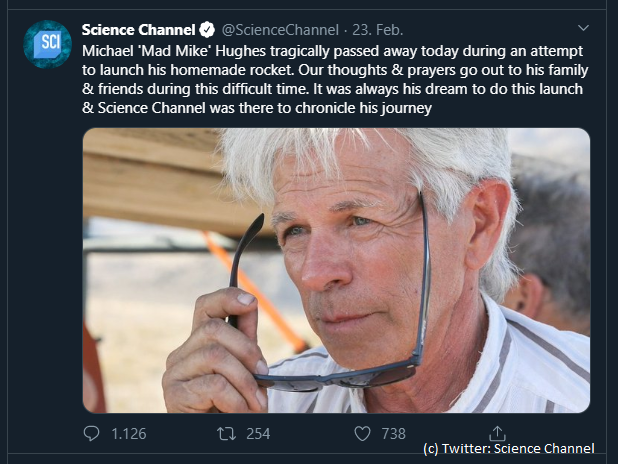The width and height of the screenshot is (618, 464).
Task: Click the 738 likes count
Action: [x=393, y=434]
